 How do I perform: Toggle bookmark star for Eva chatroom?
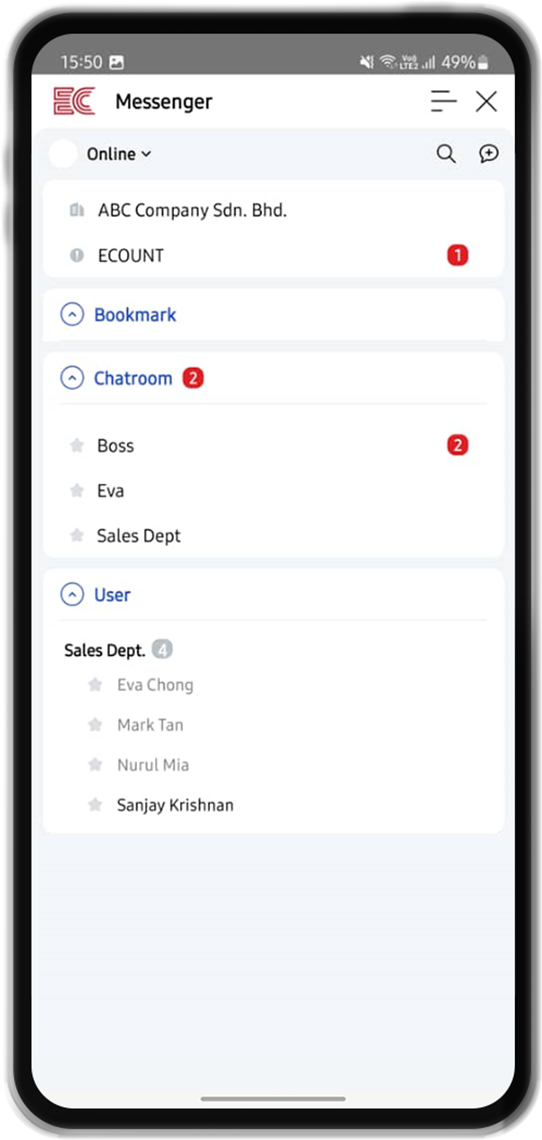[x=76, y=490]
